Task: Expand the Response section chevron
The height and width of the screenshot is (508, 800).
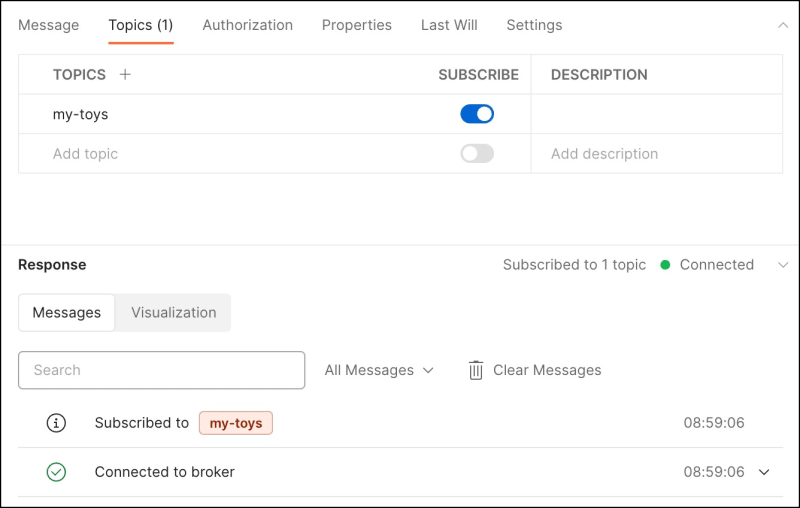Action: click(x=783, y=265)
